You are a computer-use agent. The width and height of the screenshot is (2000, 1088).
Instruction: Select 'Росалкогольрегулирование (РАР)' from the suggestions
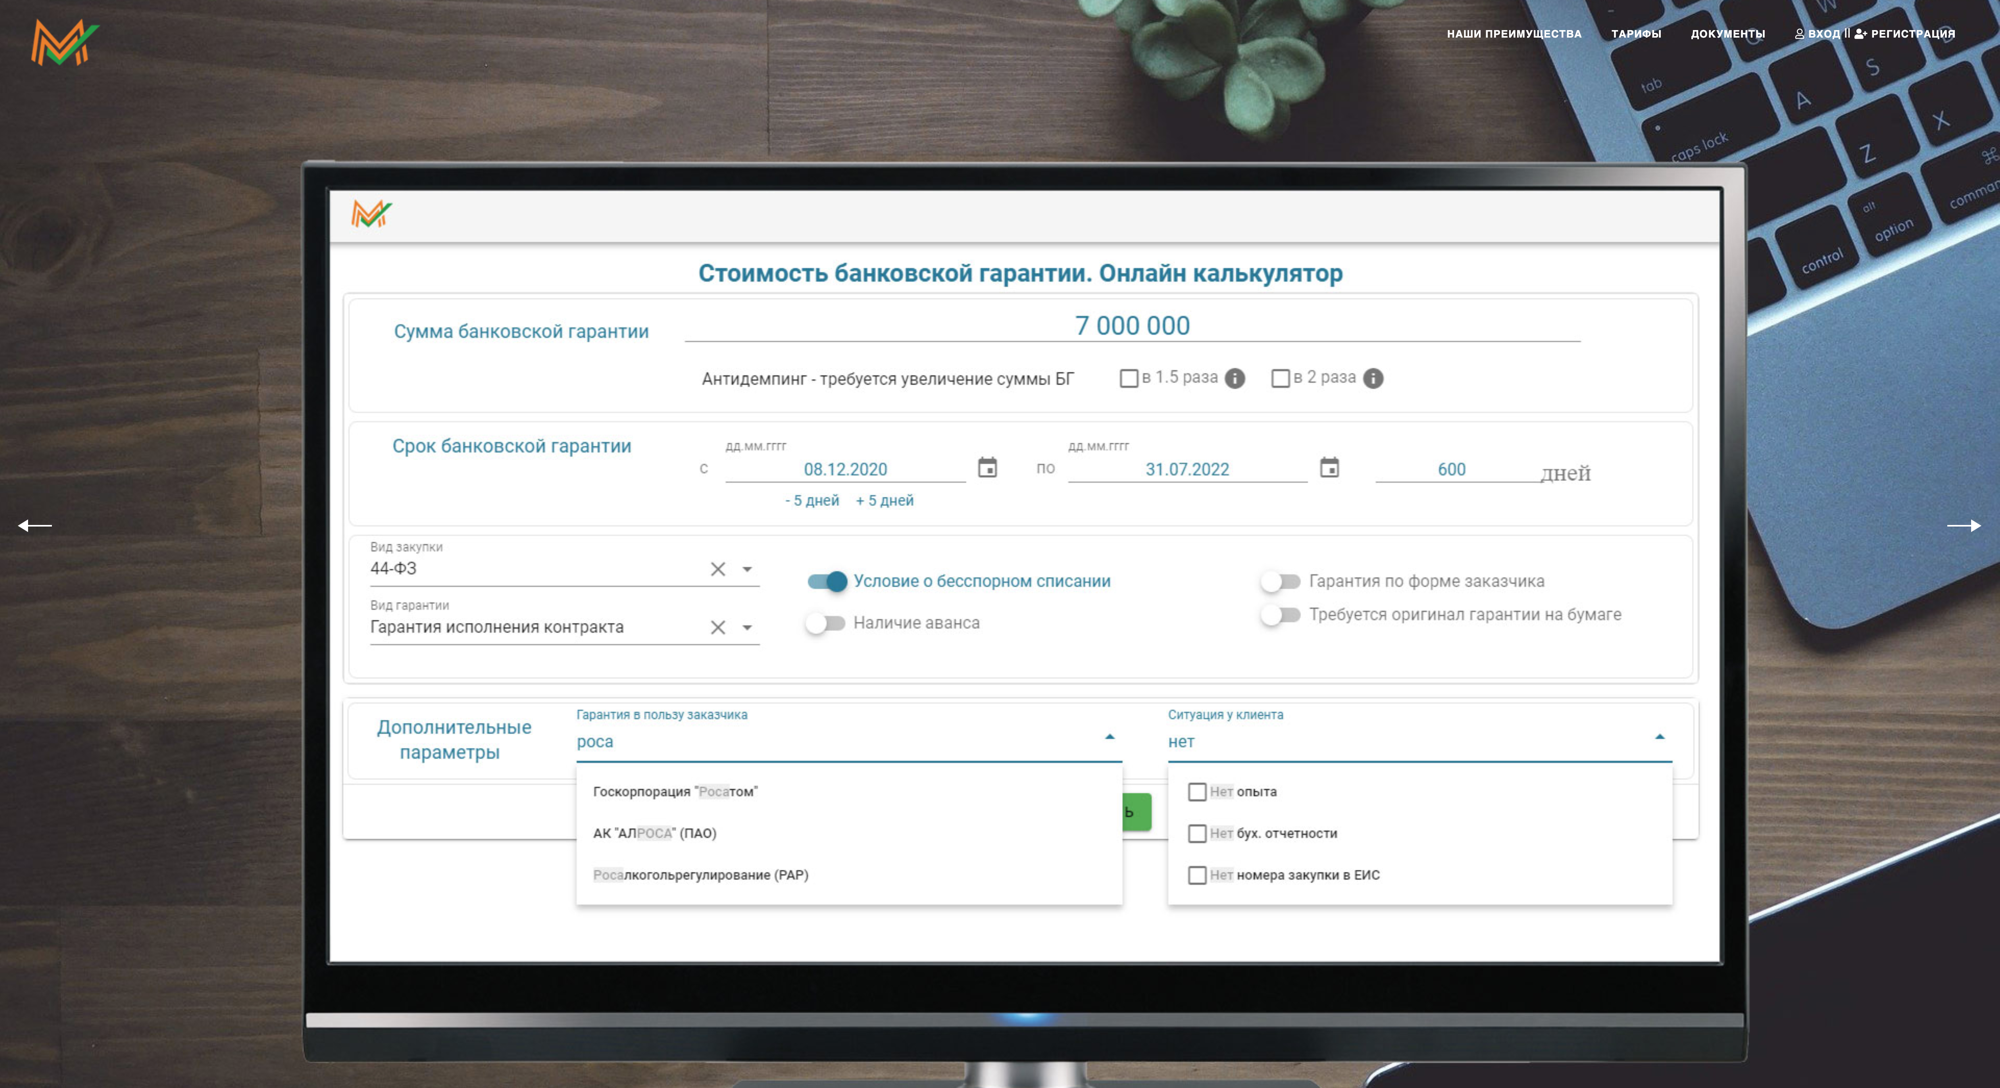click(x=849, y=875)
